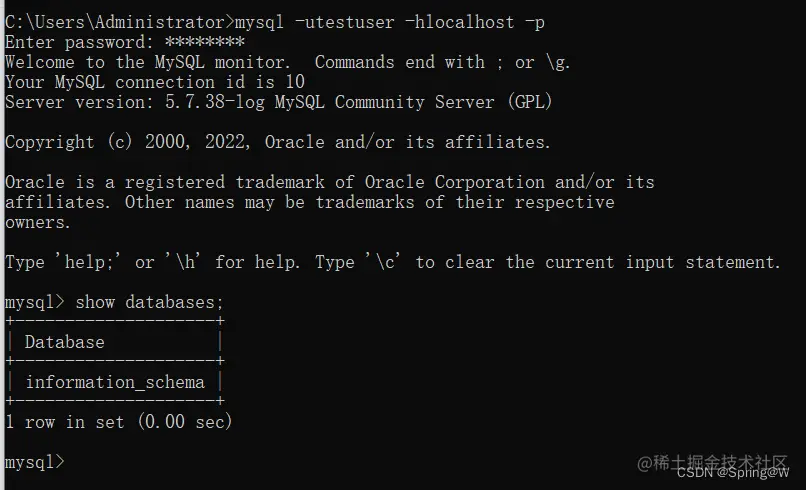This screenshot has height=490, width=806.
Task: Click the connection id number 10
Action: click(x=295, y=82)
